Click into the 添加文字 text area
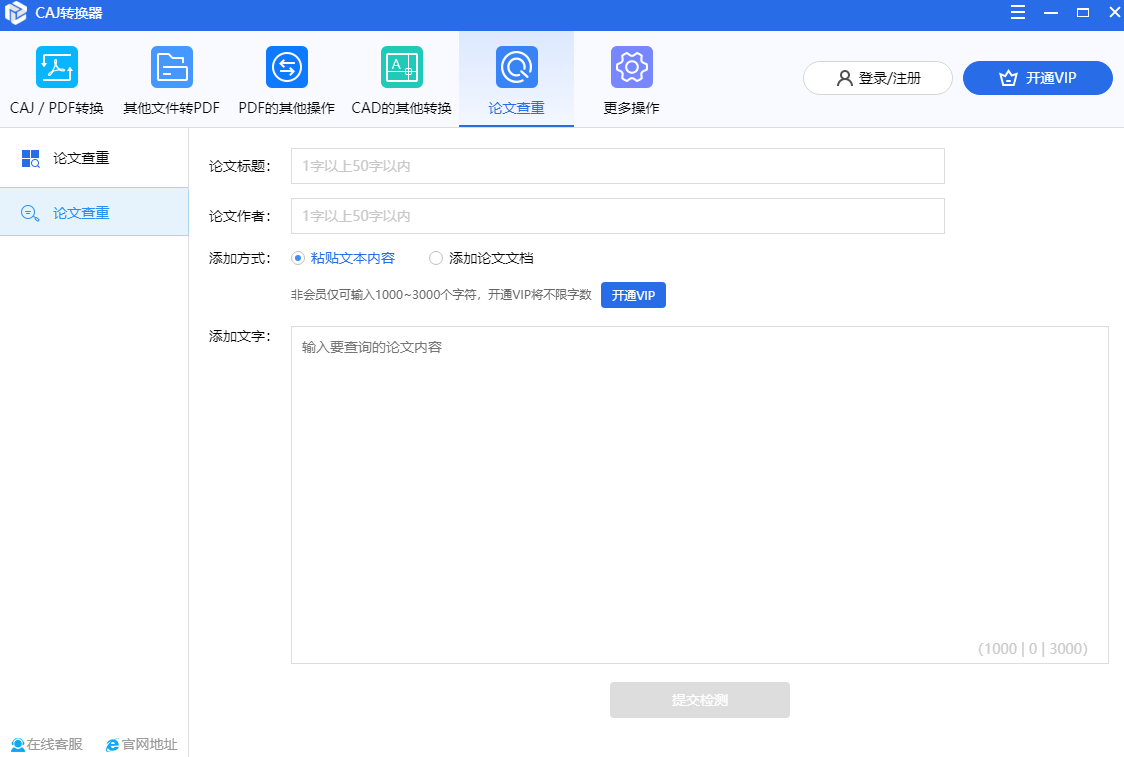 pos(700,495)
